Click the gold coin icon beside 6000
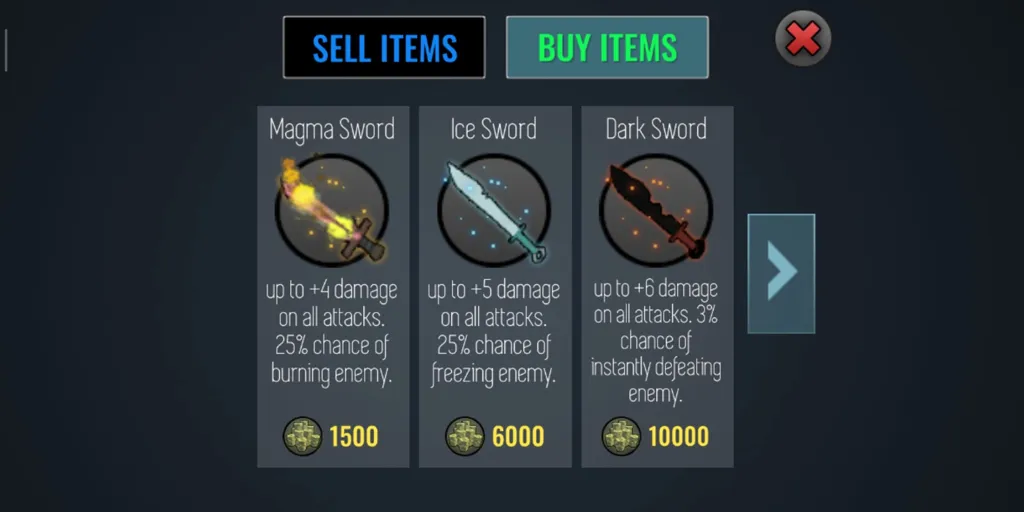The width and height of the screenshot is (1024, 512). point(465,436)
